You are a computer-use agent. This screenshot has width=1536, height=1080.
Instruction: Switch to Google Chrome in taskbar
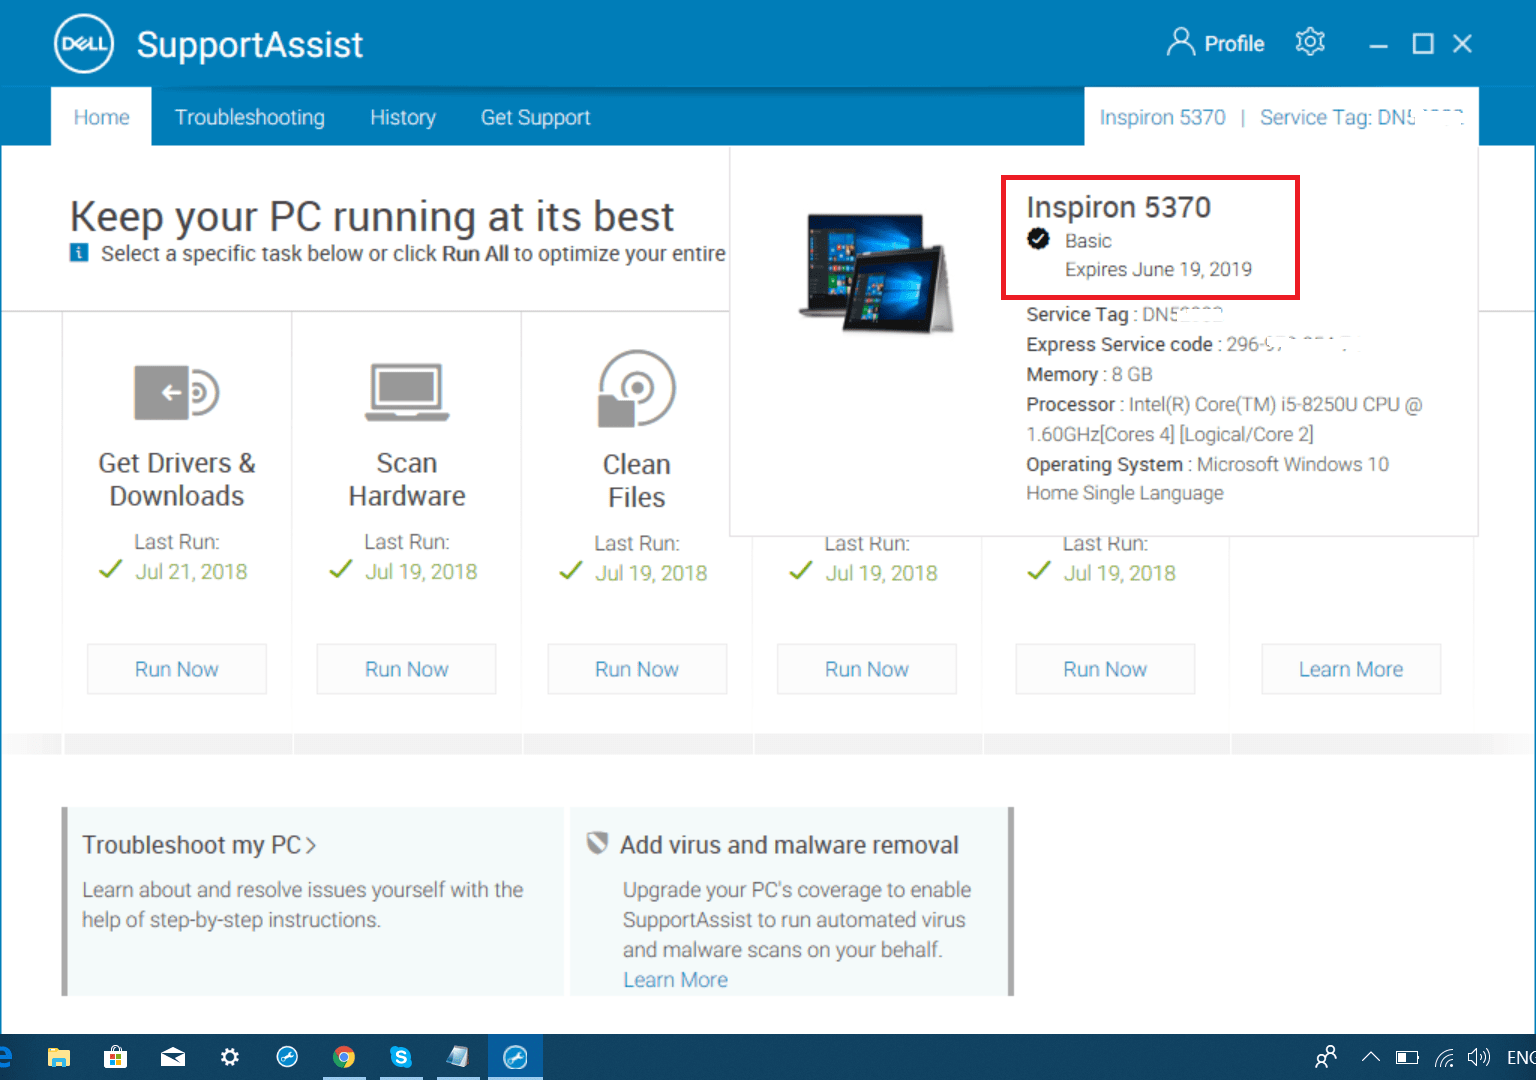pyautogui.click(x=344, y=1057)
